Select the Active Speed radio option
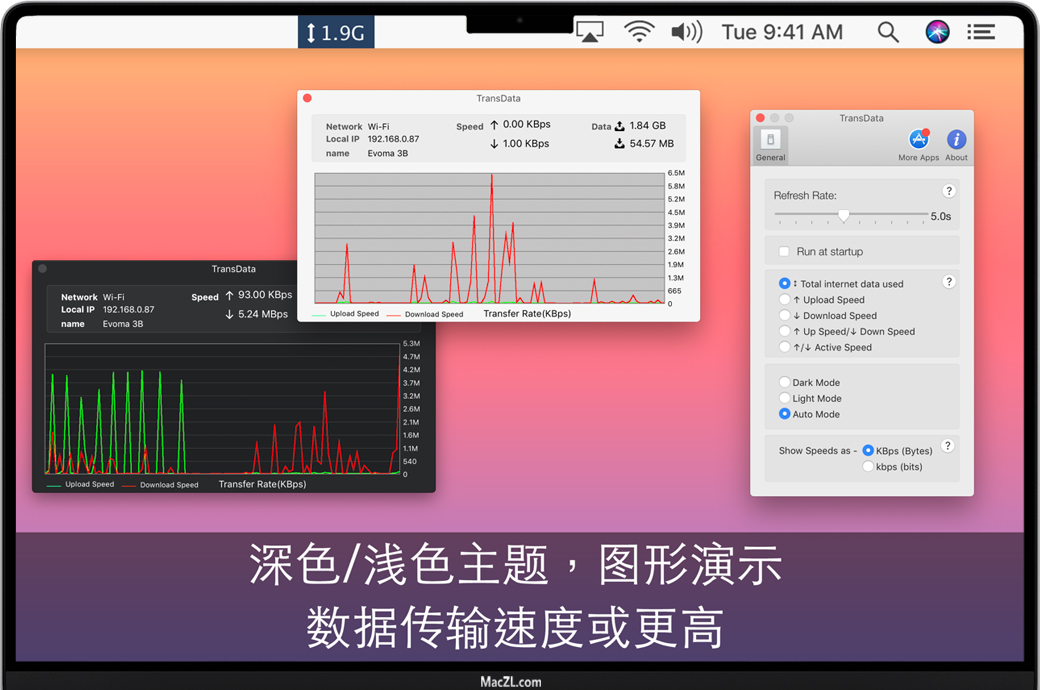The height and width of the screenshot is (690, 1040). (785, 347)
